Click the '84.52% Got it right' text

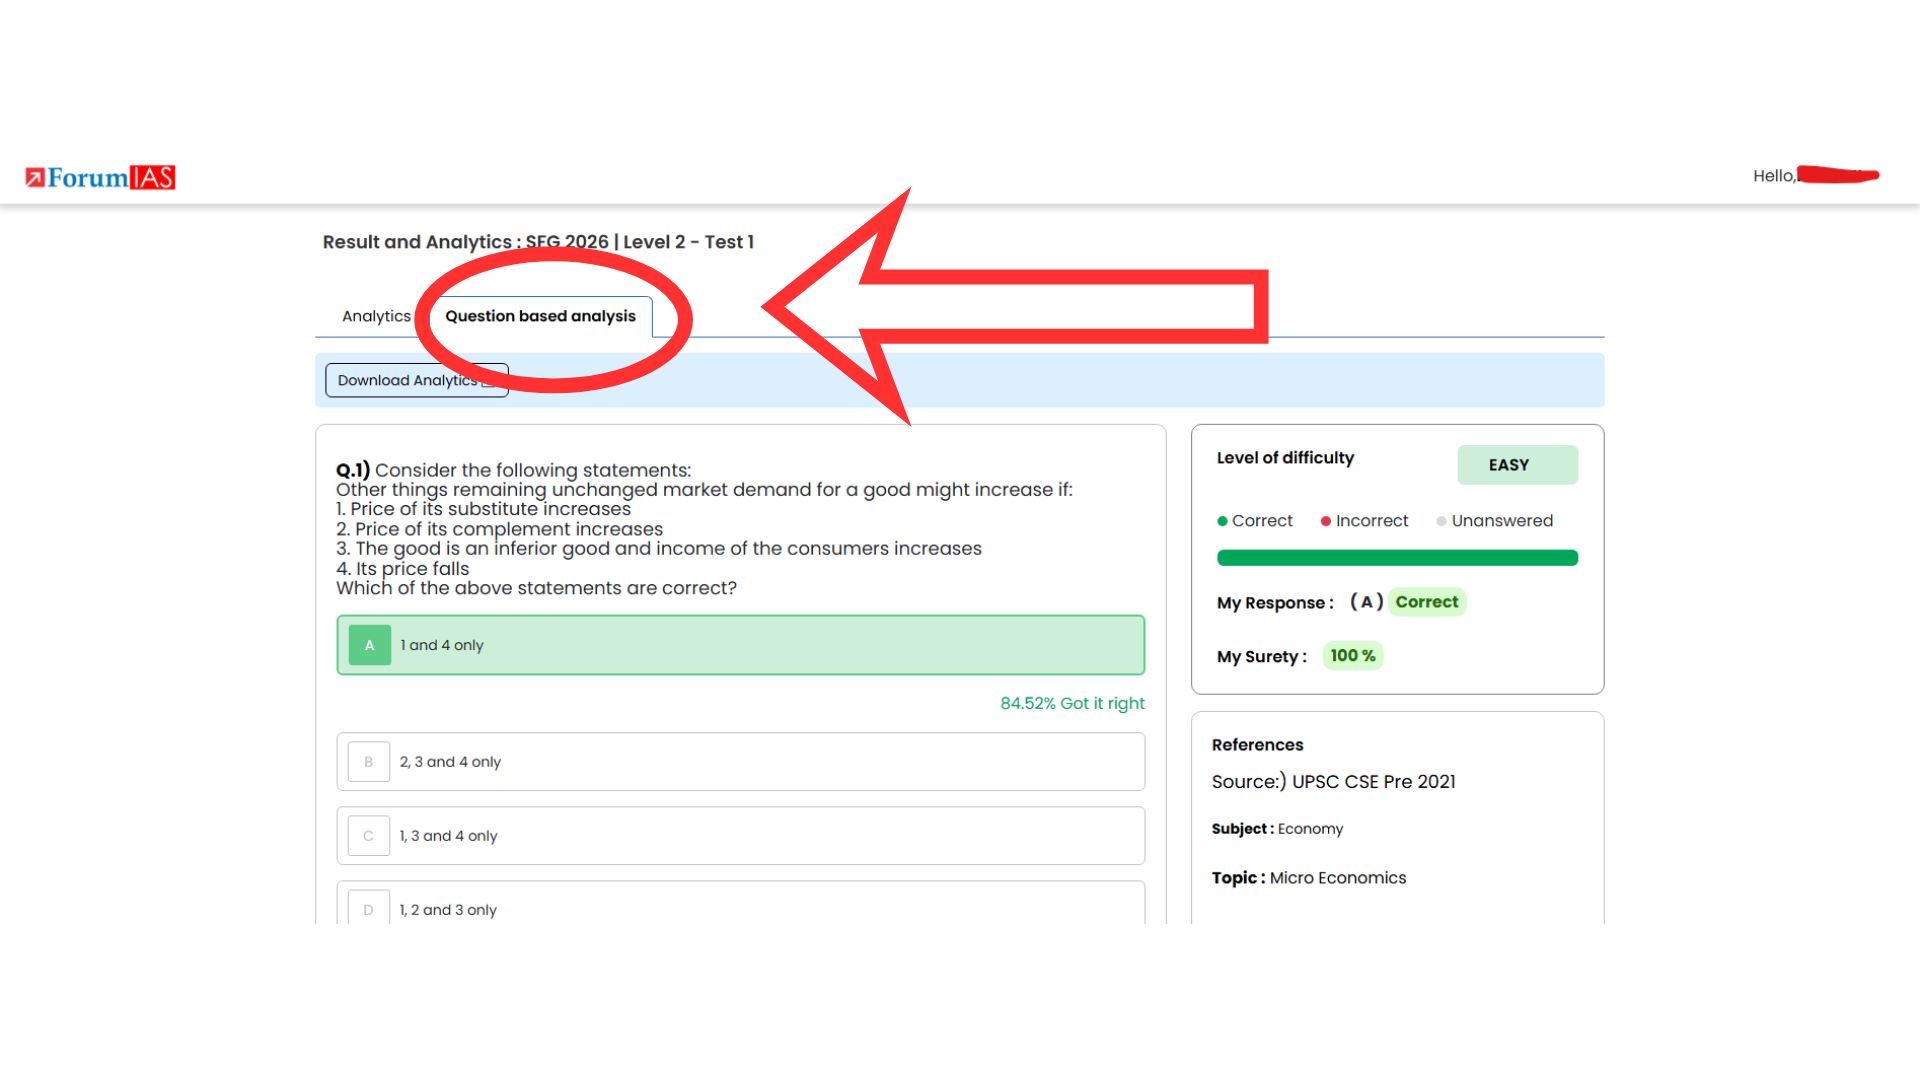[x=1072, y=704]
